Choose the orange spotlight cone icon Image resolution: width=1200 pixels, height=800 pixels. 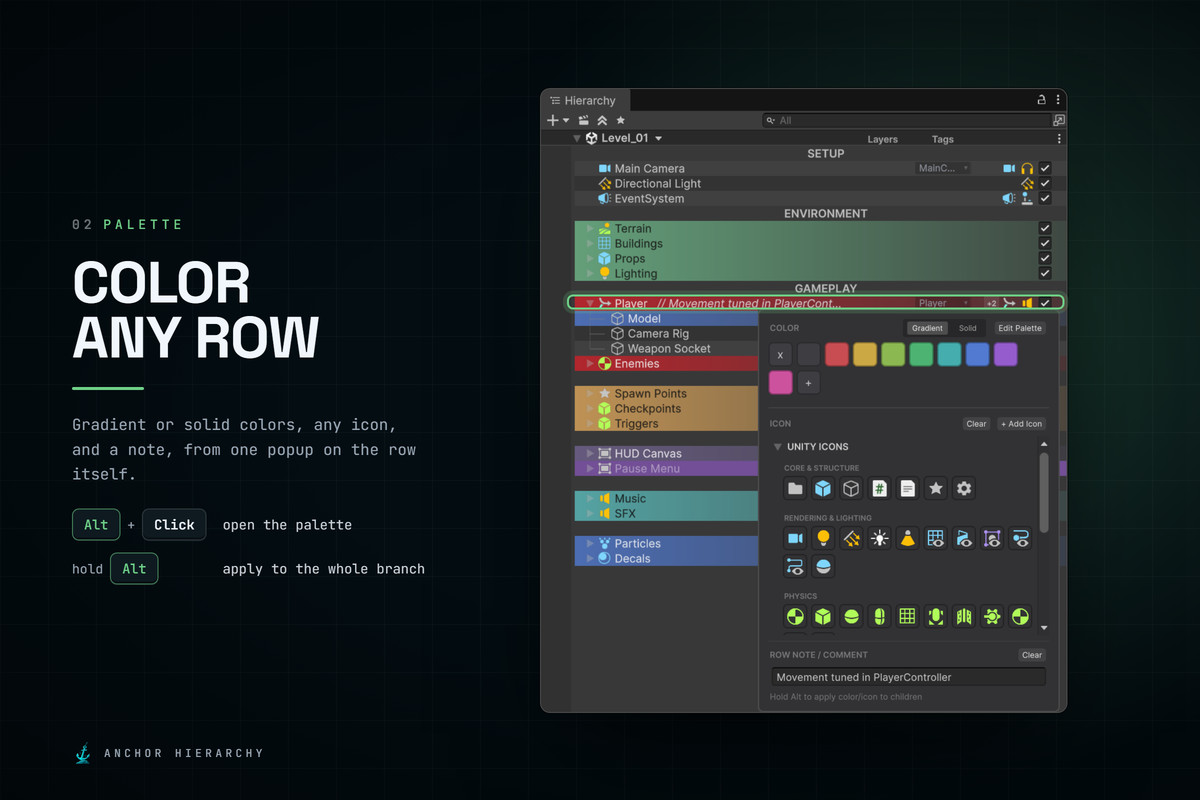point(908,538)
